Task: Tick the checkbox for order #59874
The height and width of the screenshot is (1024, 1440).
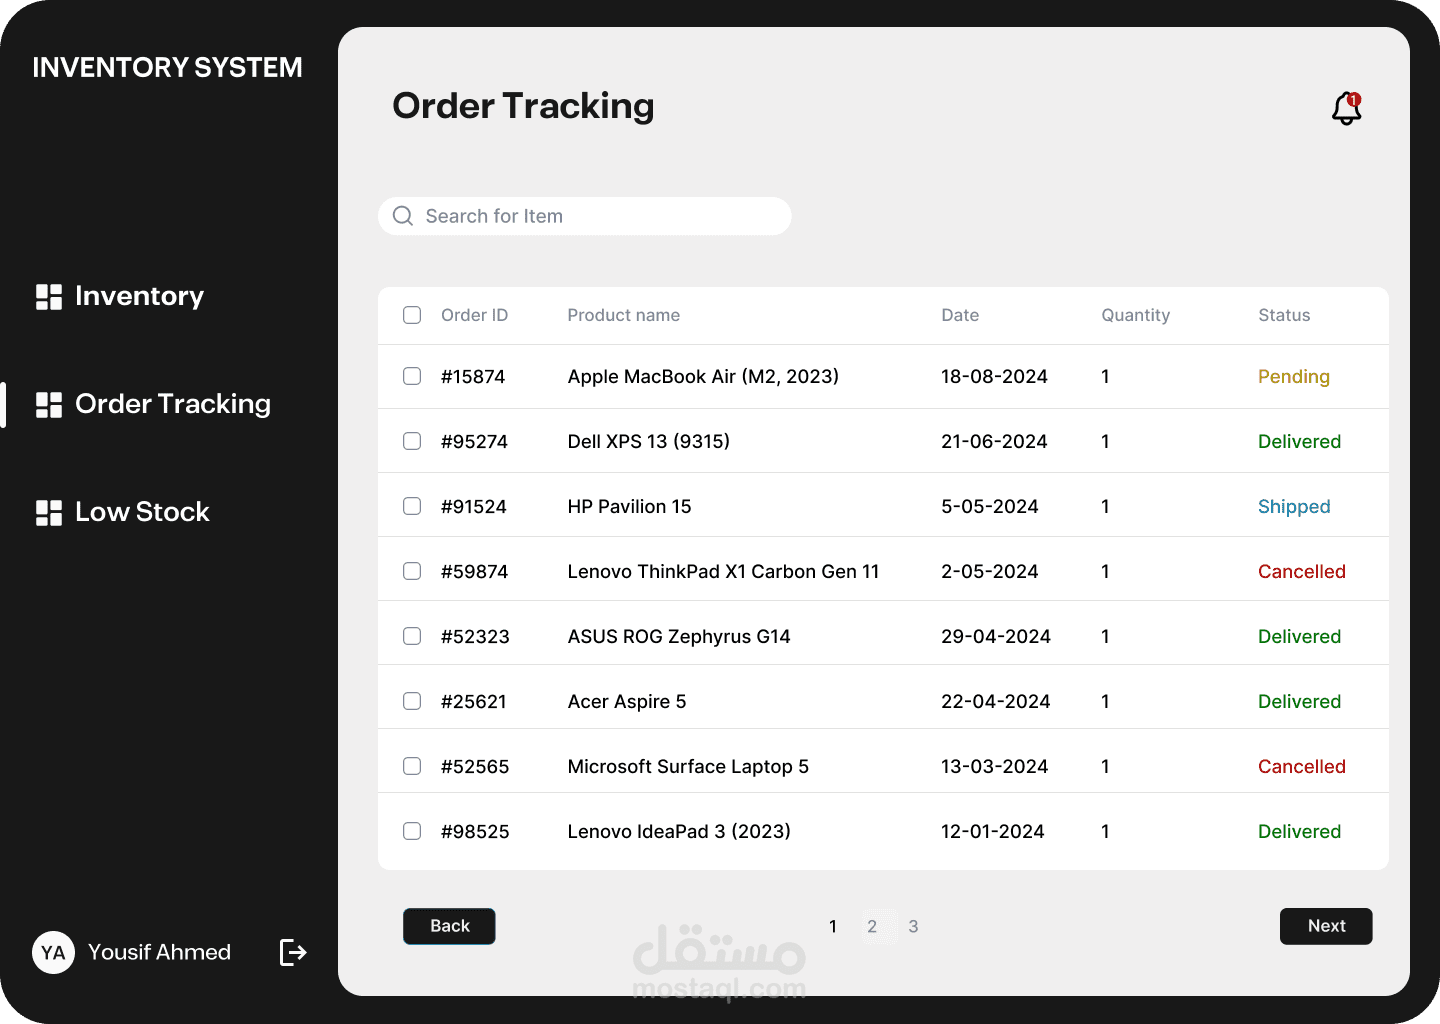Action: coord(412,571)
